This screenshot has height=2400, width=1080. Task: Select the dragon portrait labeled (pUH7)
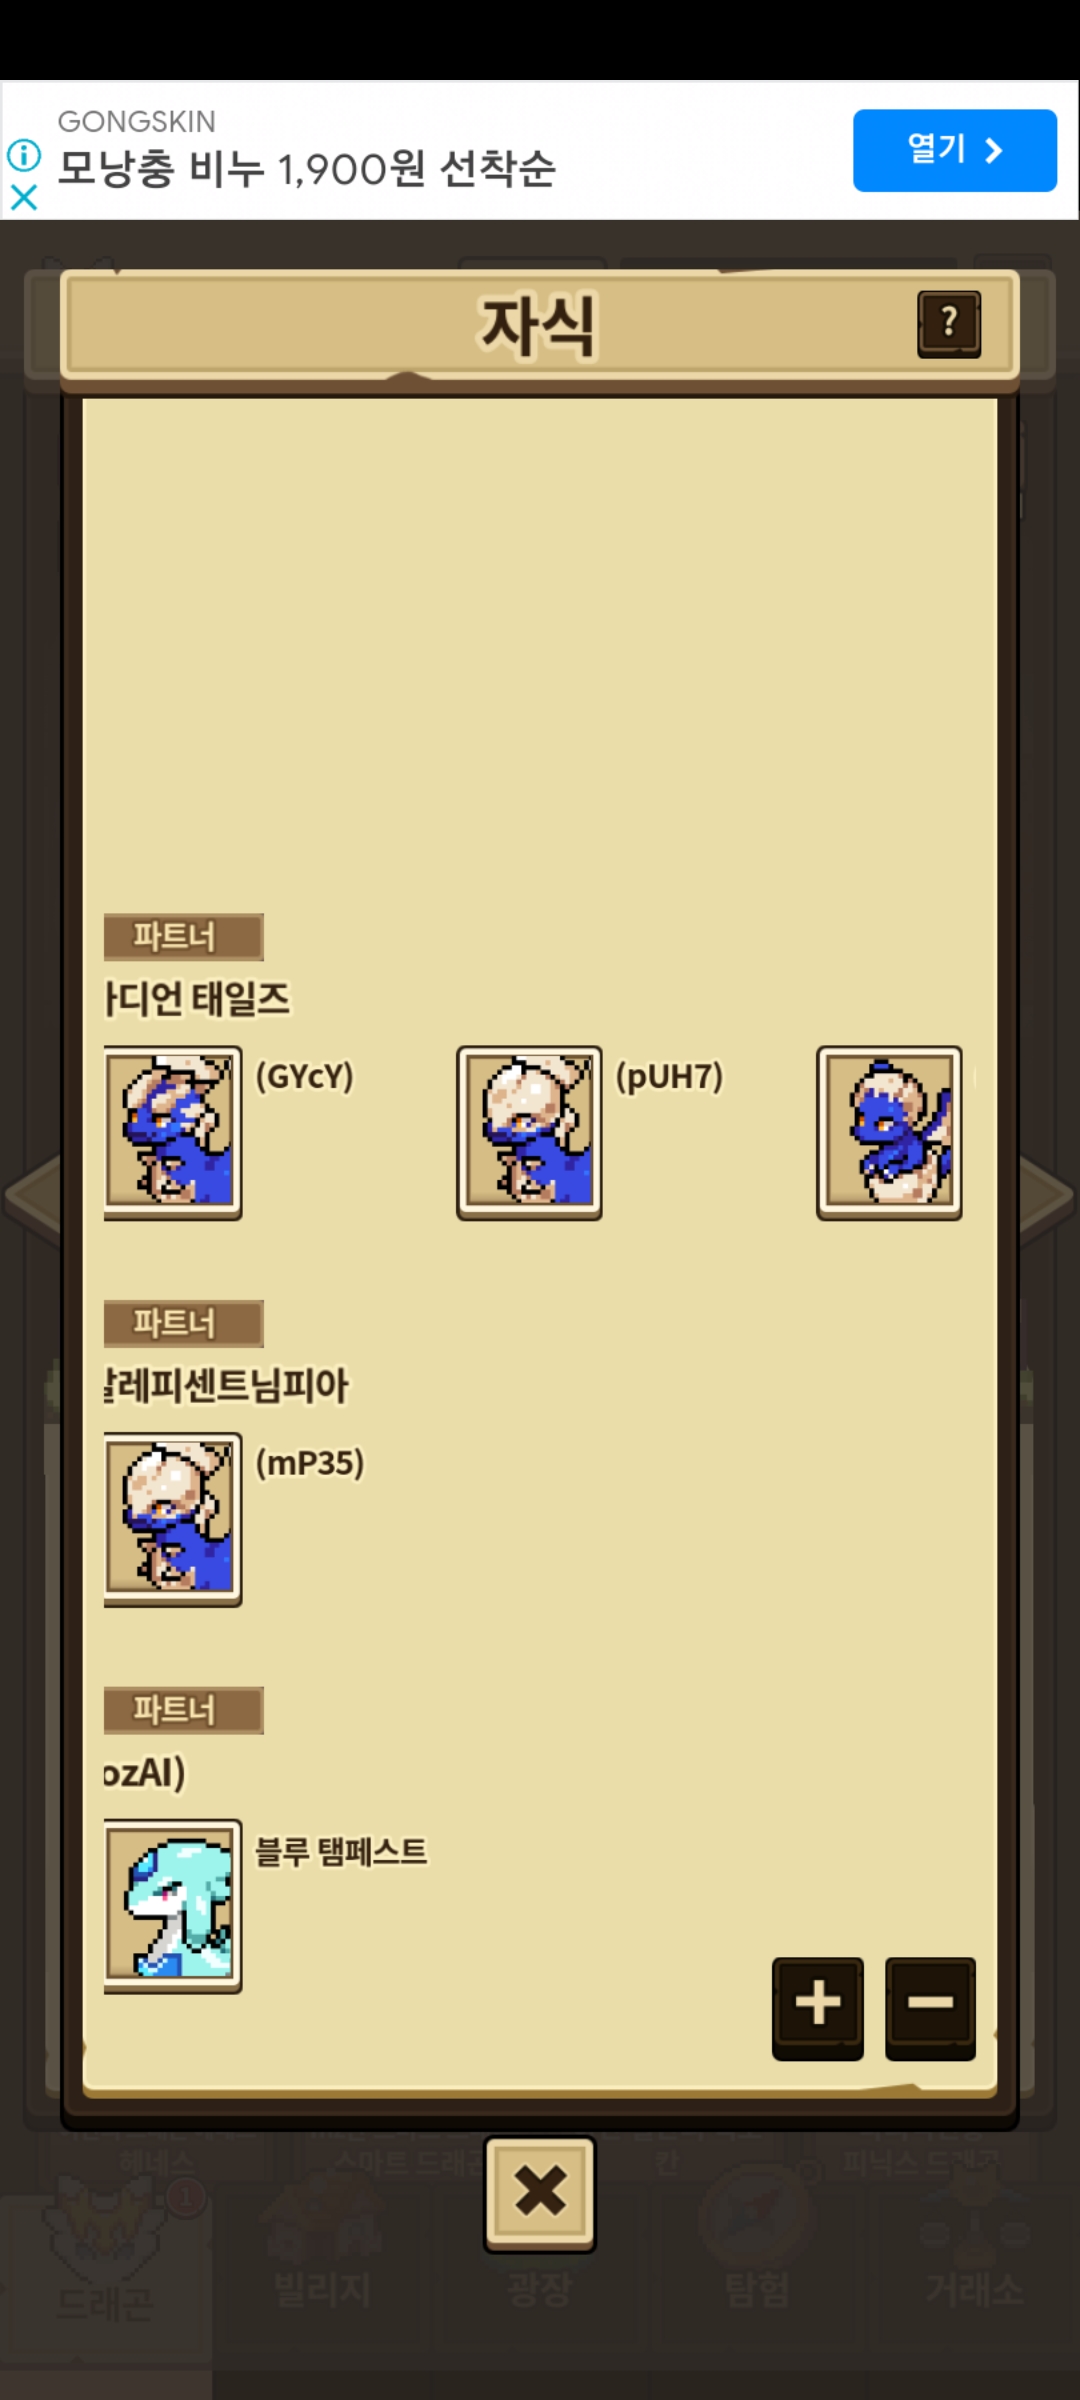pos(529,1133)
